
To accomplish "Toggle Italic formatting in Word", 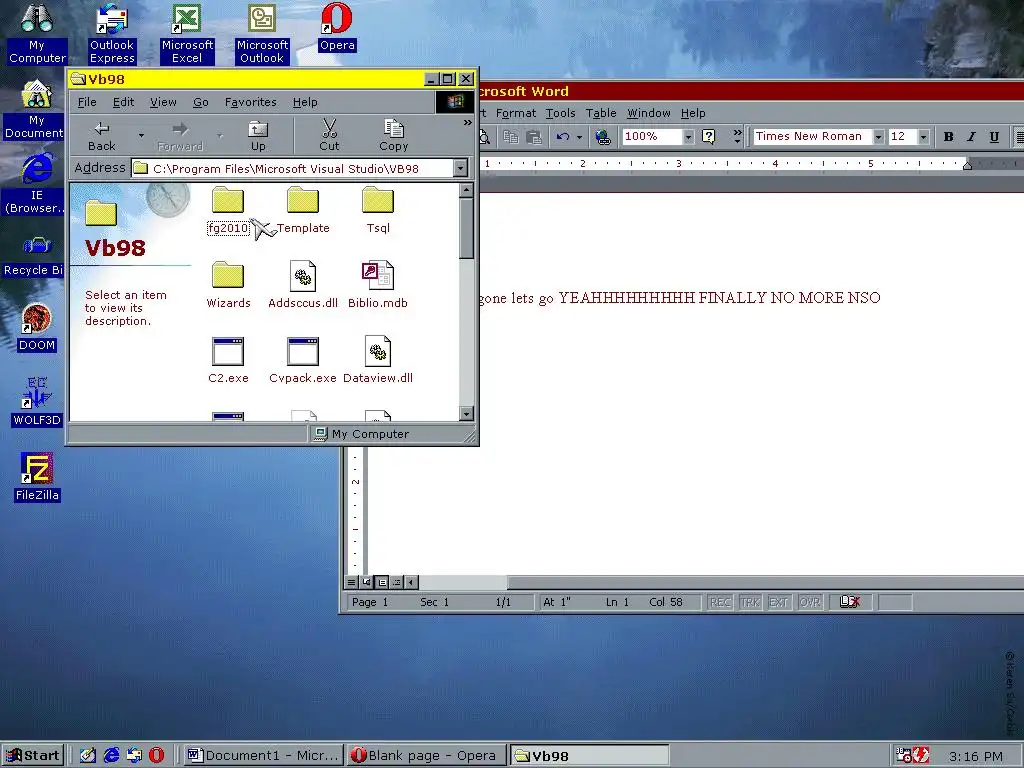I will coord(971,136).
